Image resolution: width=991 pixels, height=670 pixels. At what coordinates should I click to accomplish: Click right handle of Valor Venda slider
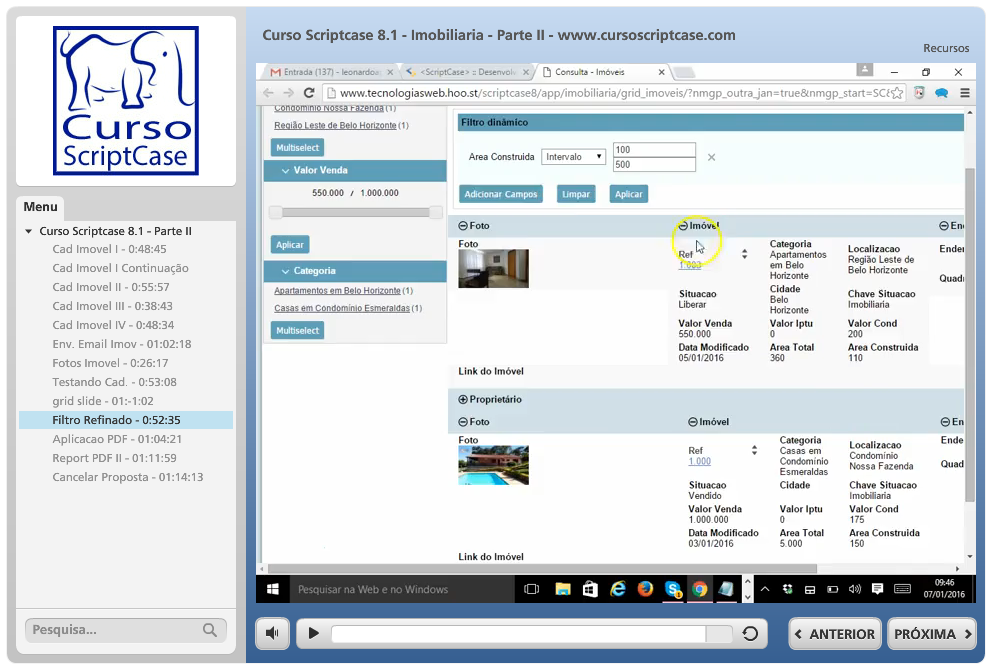[x=435, y=212]
